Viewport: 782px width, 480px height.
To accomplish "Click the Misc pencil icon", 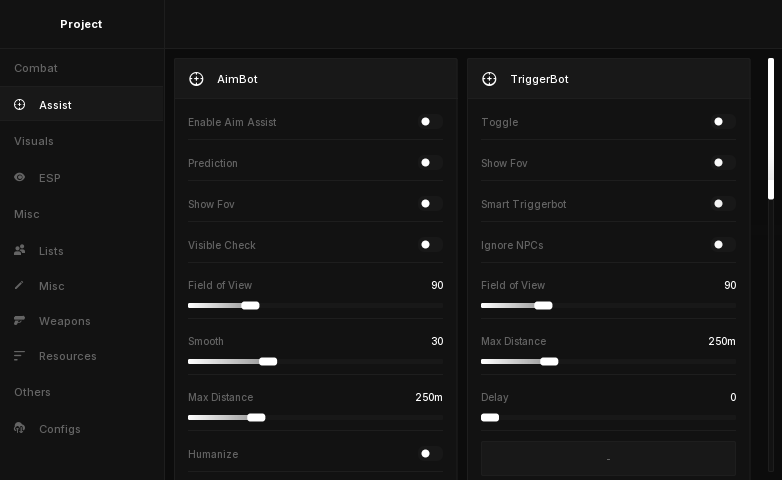I will click(x=20, y=286).
